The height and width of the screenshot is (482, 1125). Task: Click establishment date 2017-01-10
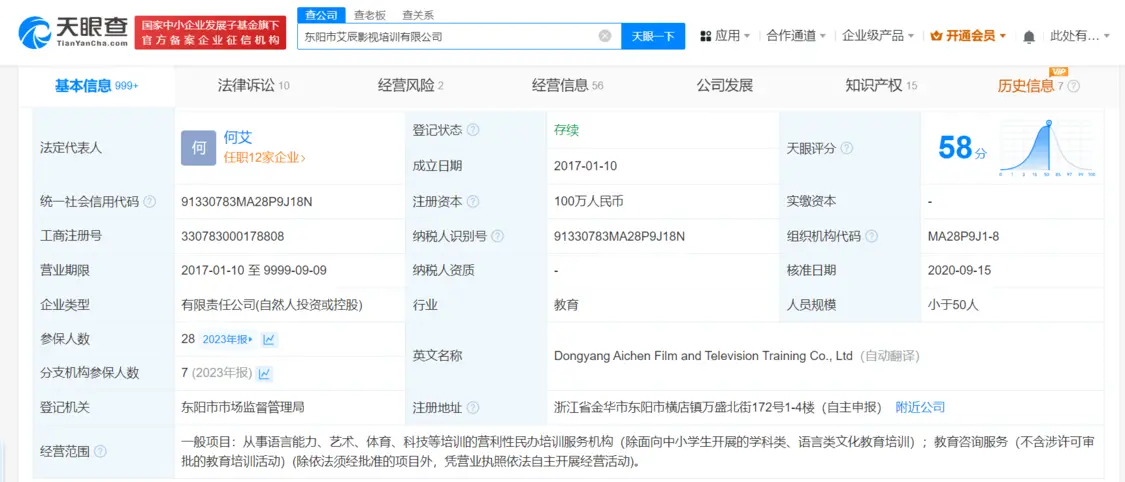(x=585, y=166)
